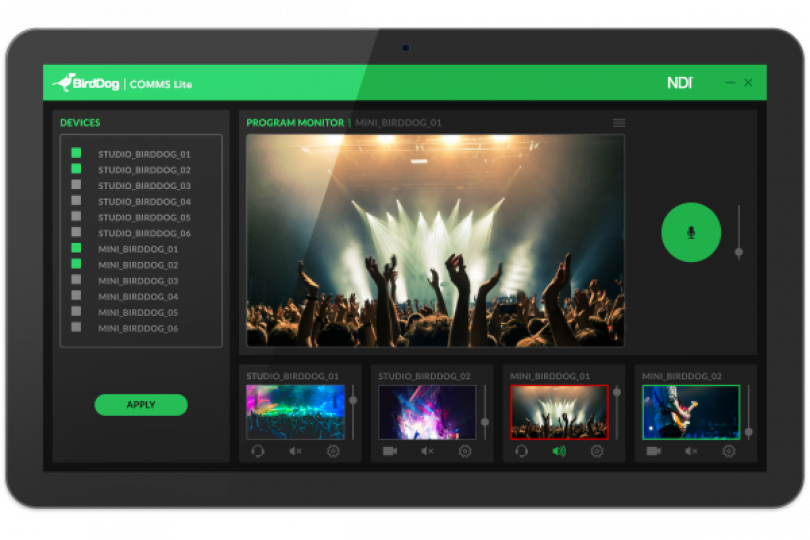Click the APPLY button
The height and width of the screenshot is (540, 810).
[x=141, y=405]
